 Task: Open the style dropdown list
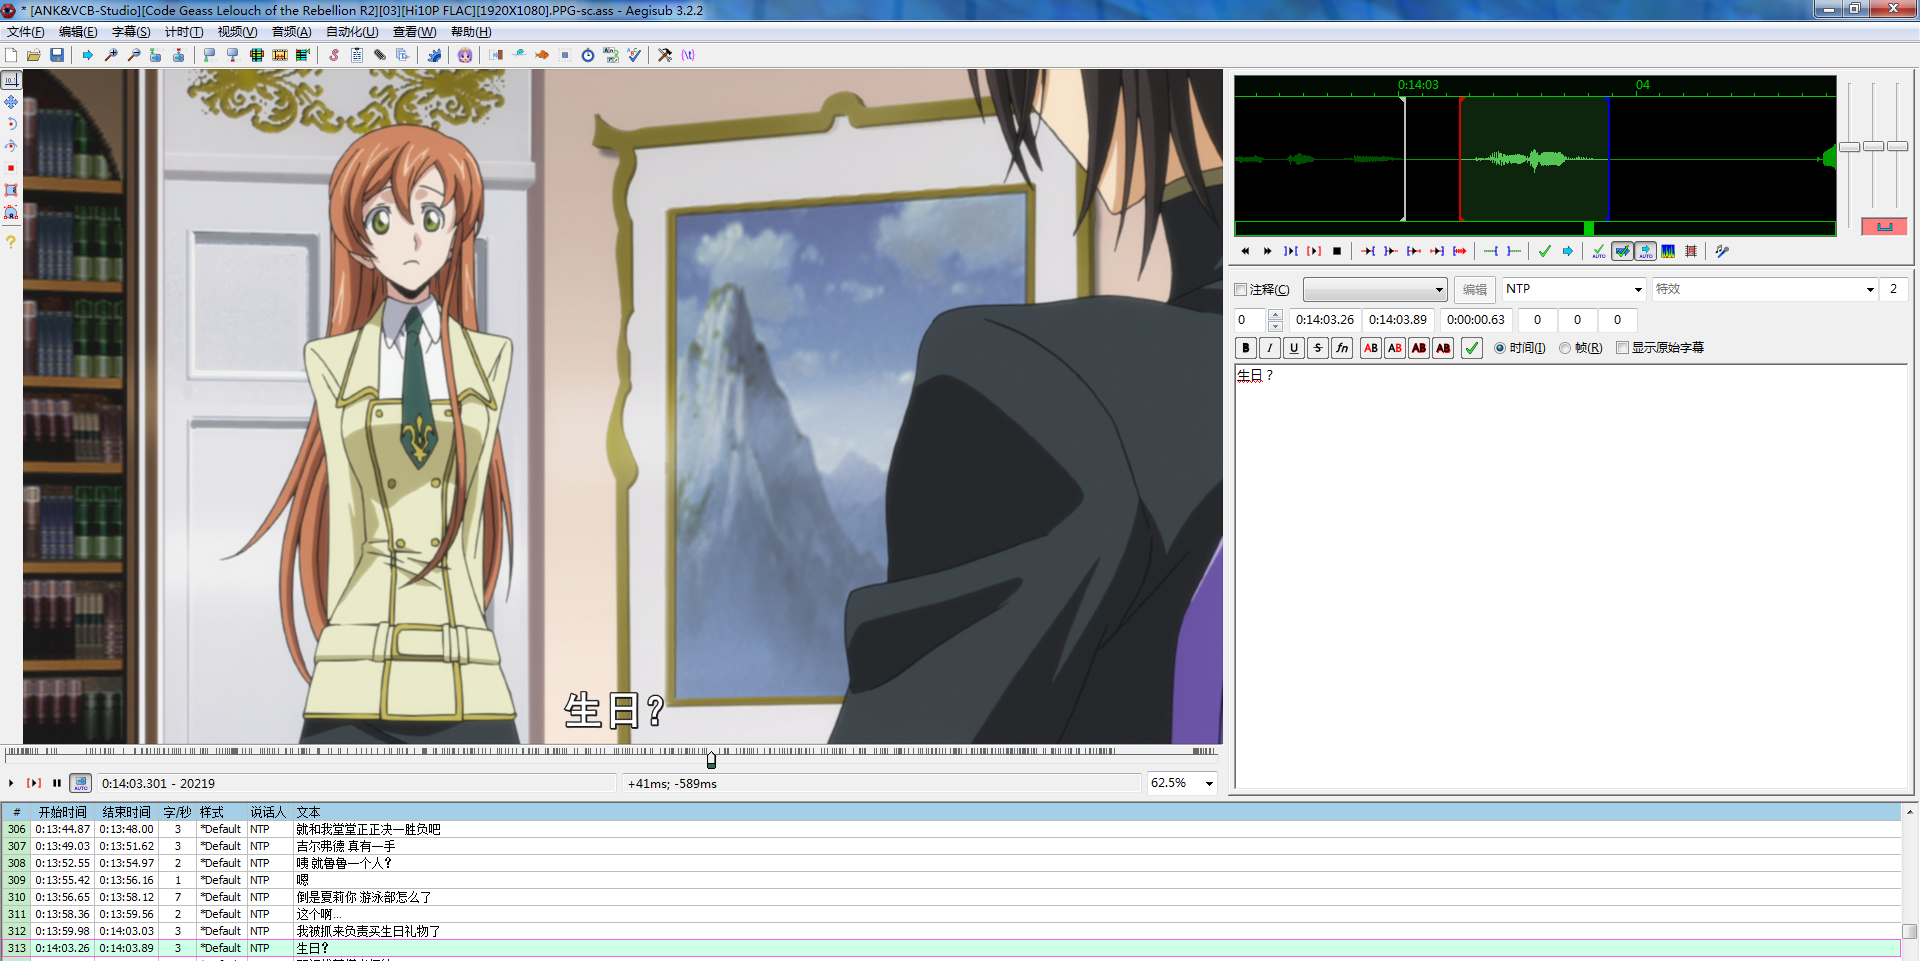[x=1375, y=290]
